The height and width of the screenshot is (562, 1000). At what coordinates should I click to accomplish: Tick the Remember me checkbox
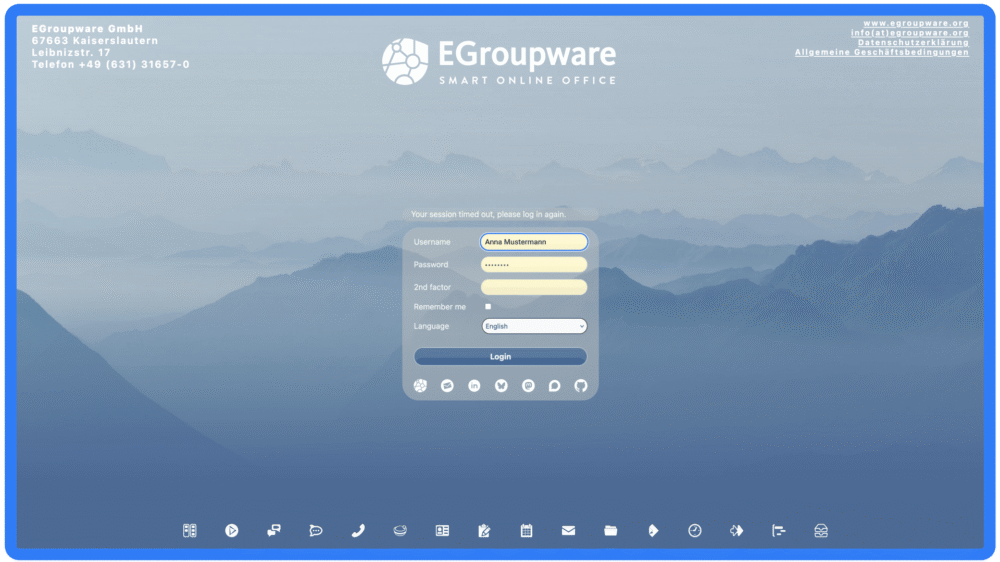[488, 307]
